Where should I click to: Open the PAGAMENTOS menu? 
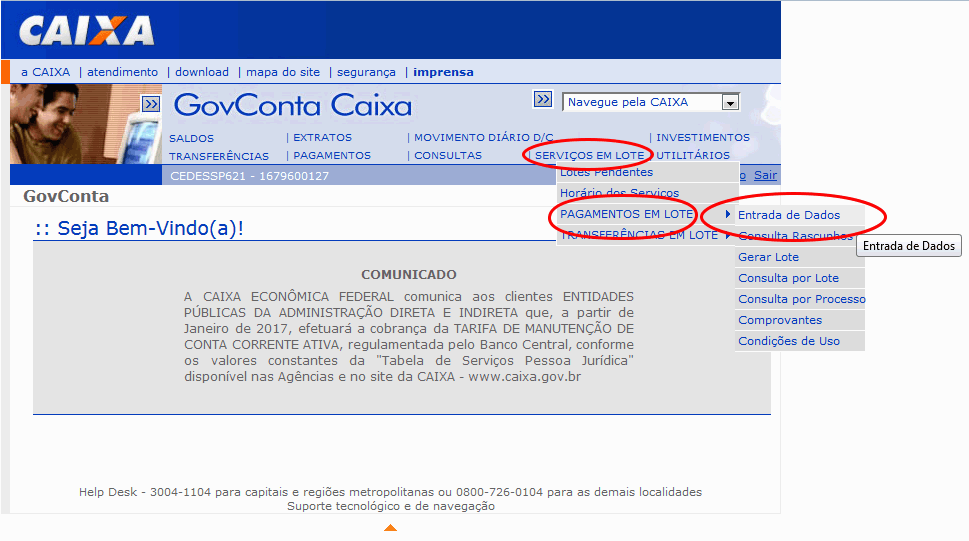[x=332, y=155]
